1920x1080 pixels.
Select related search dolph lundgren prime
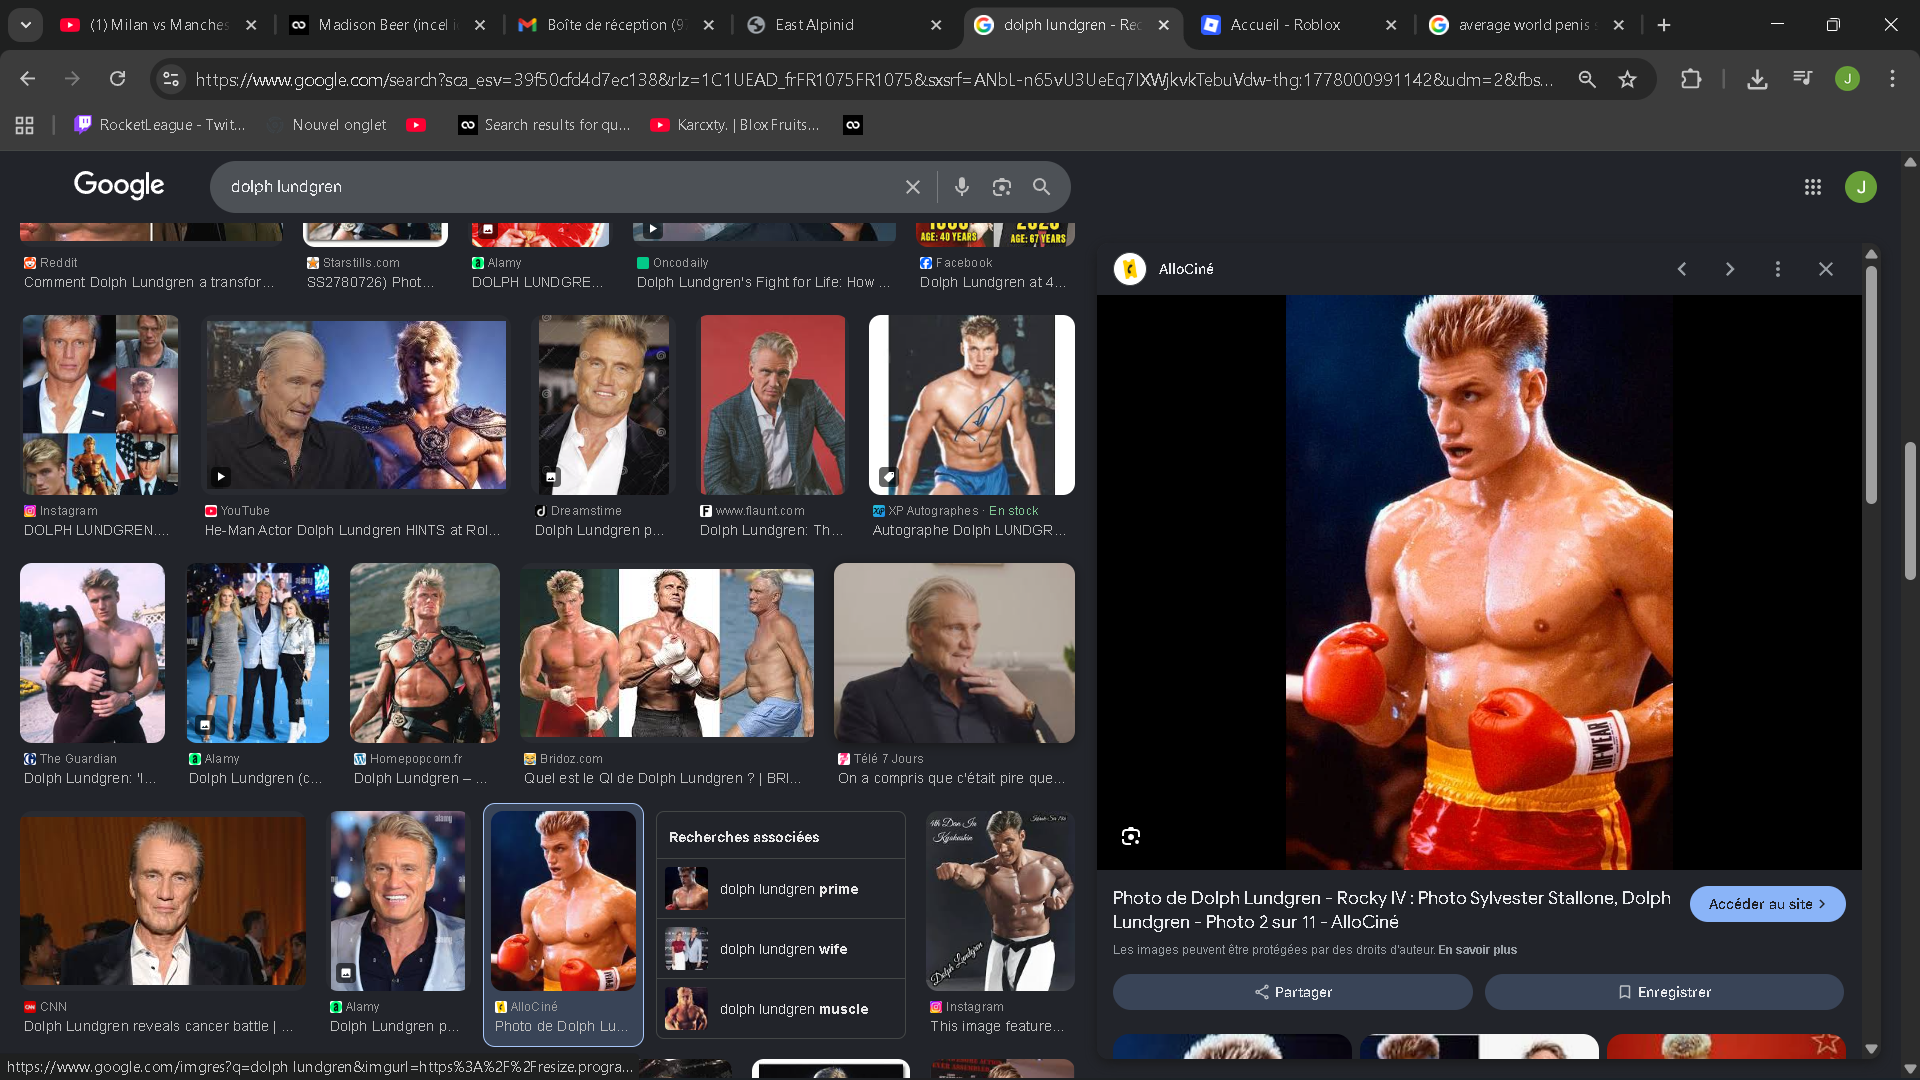781,889
